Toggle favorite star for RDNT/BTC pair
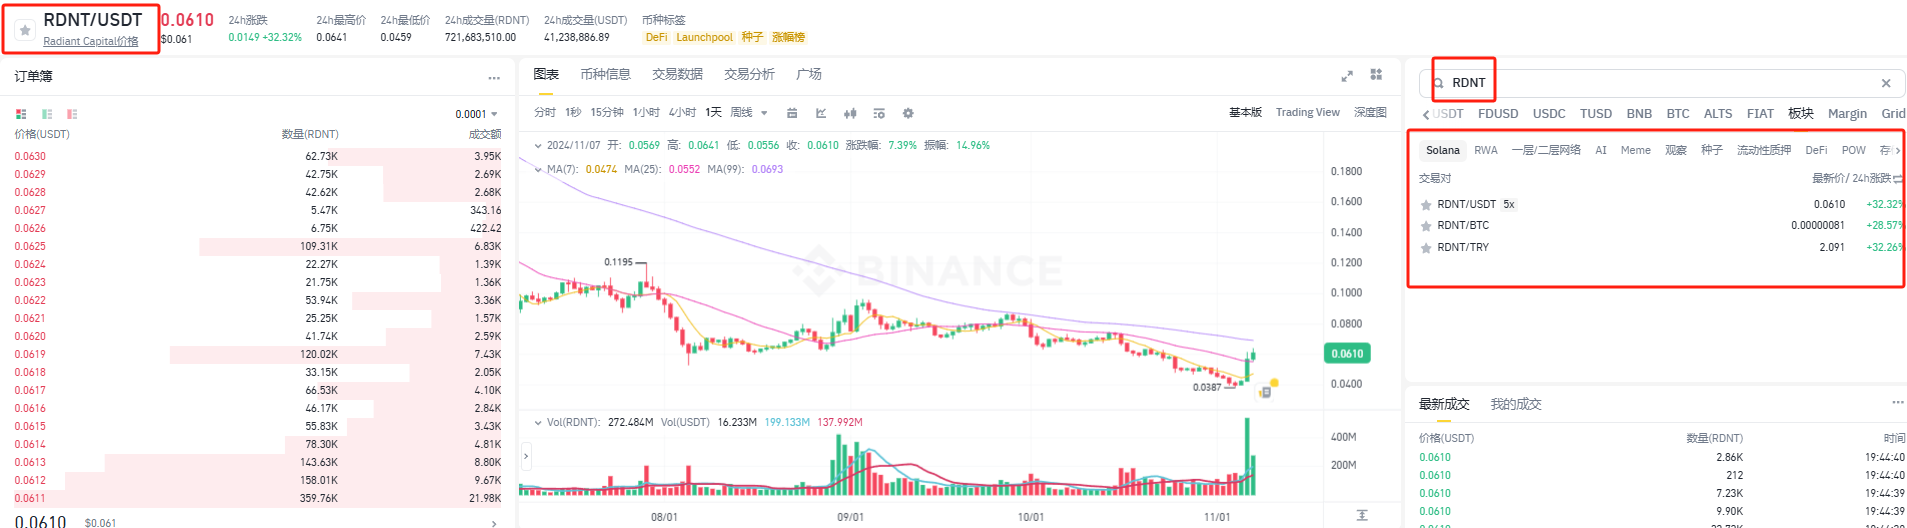The image size is (1907, 528). click(1426, 226)
